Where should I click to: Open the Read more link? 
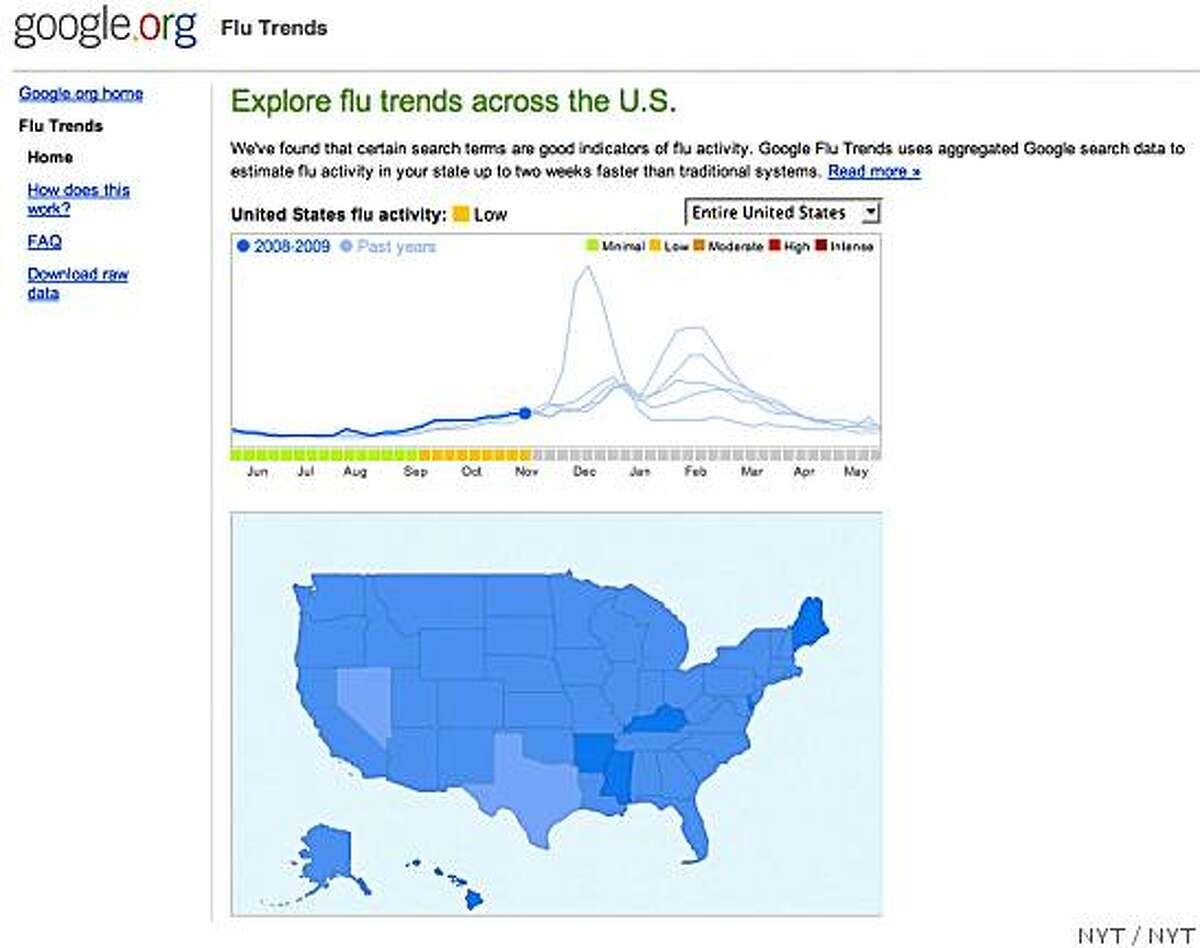click(x=874, y=171)
